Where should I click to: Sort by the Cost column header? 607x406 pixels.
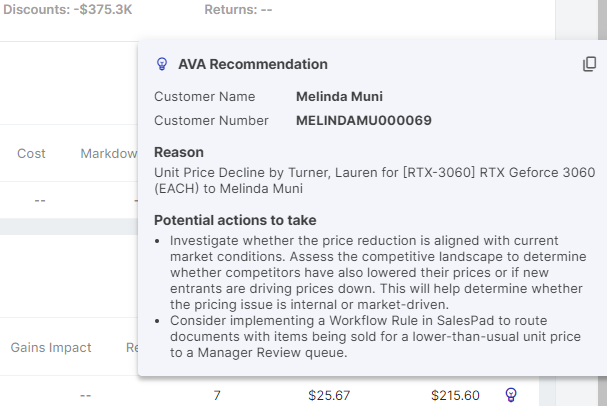(x=31, y=154)
